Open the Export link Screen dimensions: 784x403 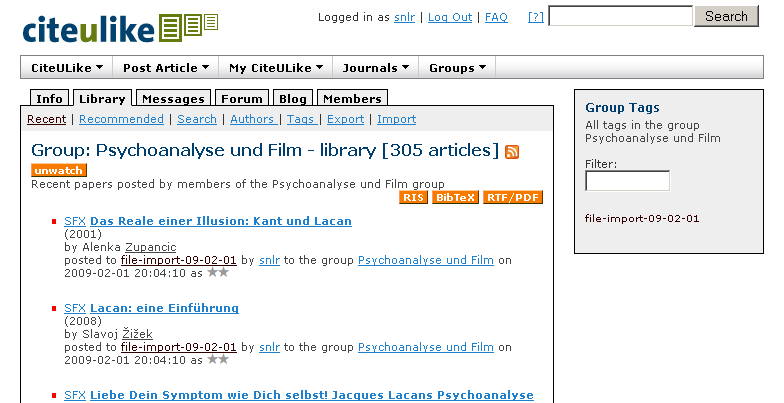pos(346,120)
